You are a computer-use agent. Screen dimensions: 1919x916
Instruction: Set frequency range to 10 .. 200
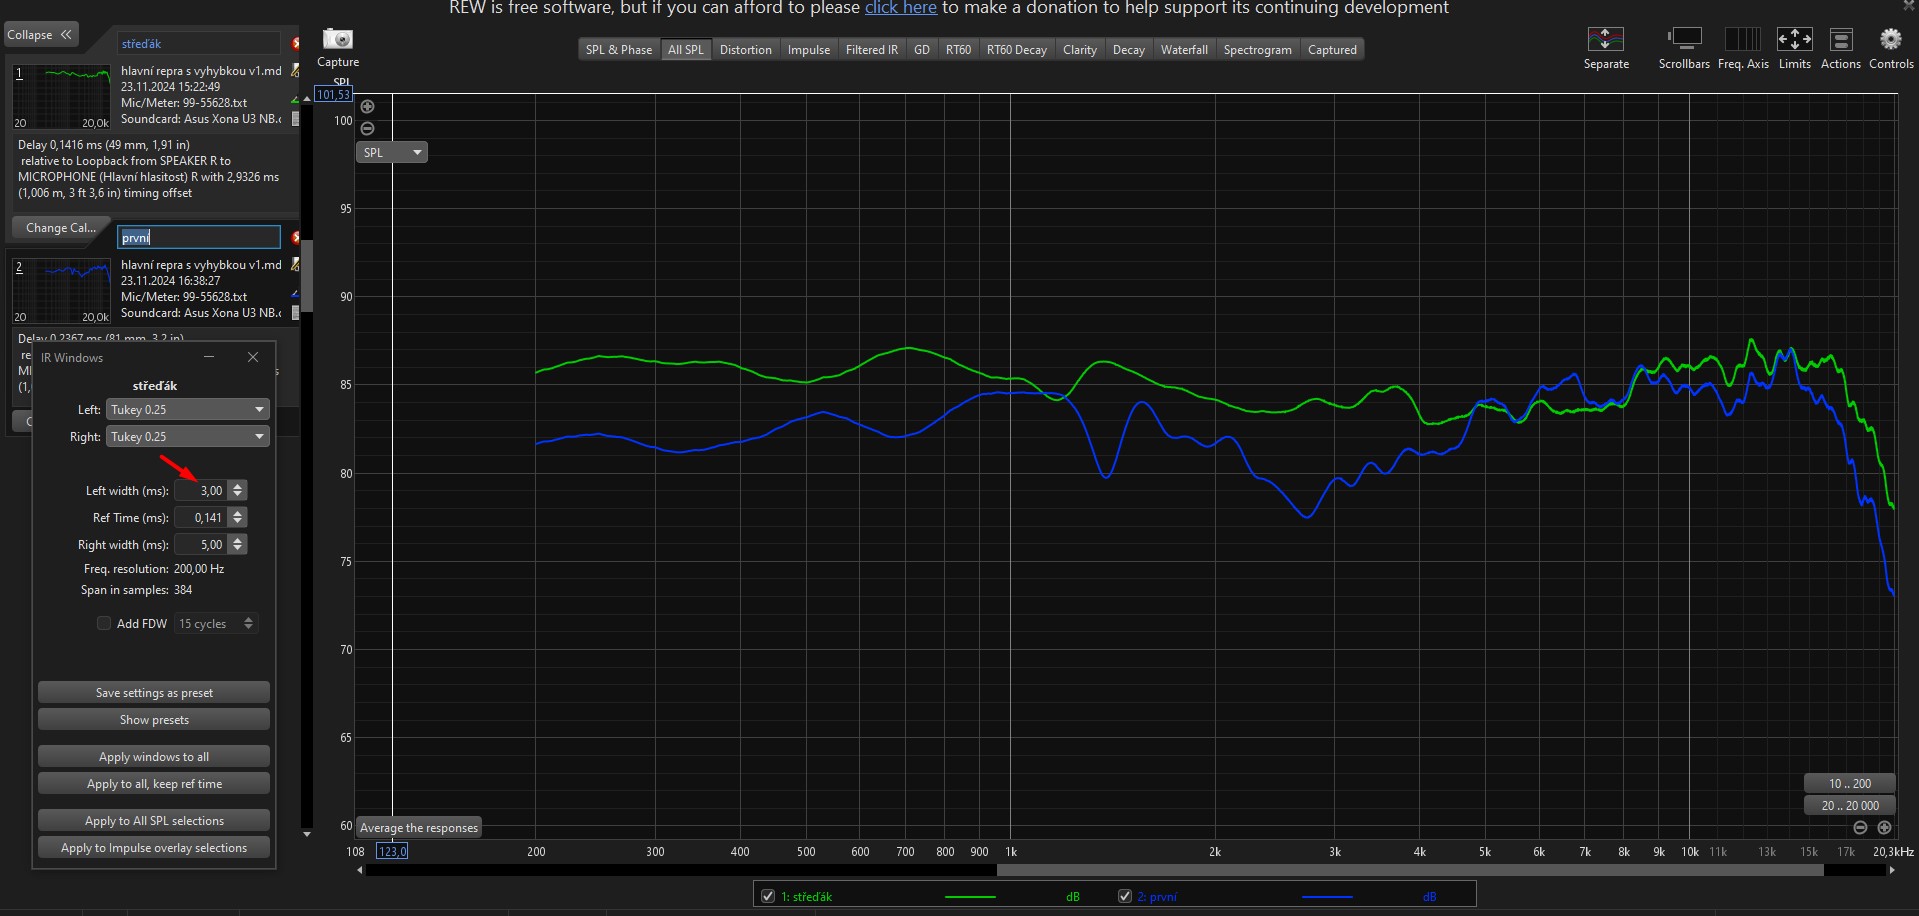[1849, 784]
